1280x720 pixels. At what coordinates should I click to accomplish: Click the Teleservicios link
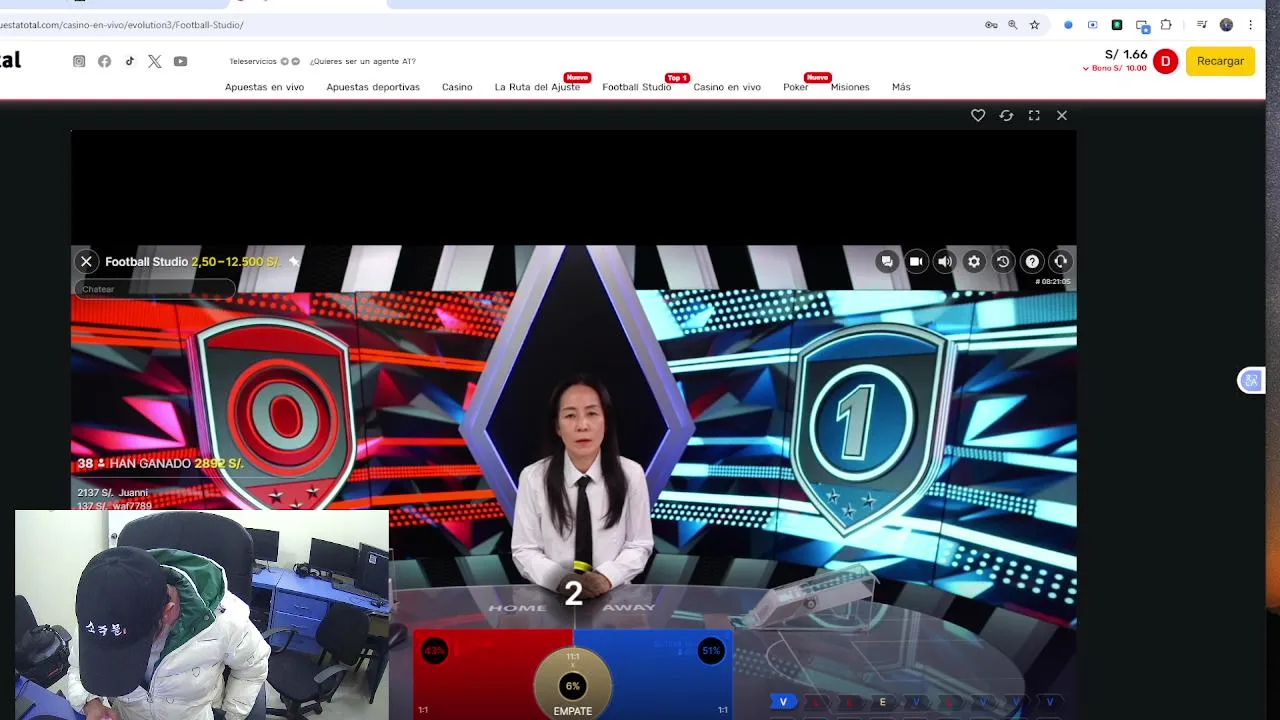253,61
